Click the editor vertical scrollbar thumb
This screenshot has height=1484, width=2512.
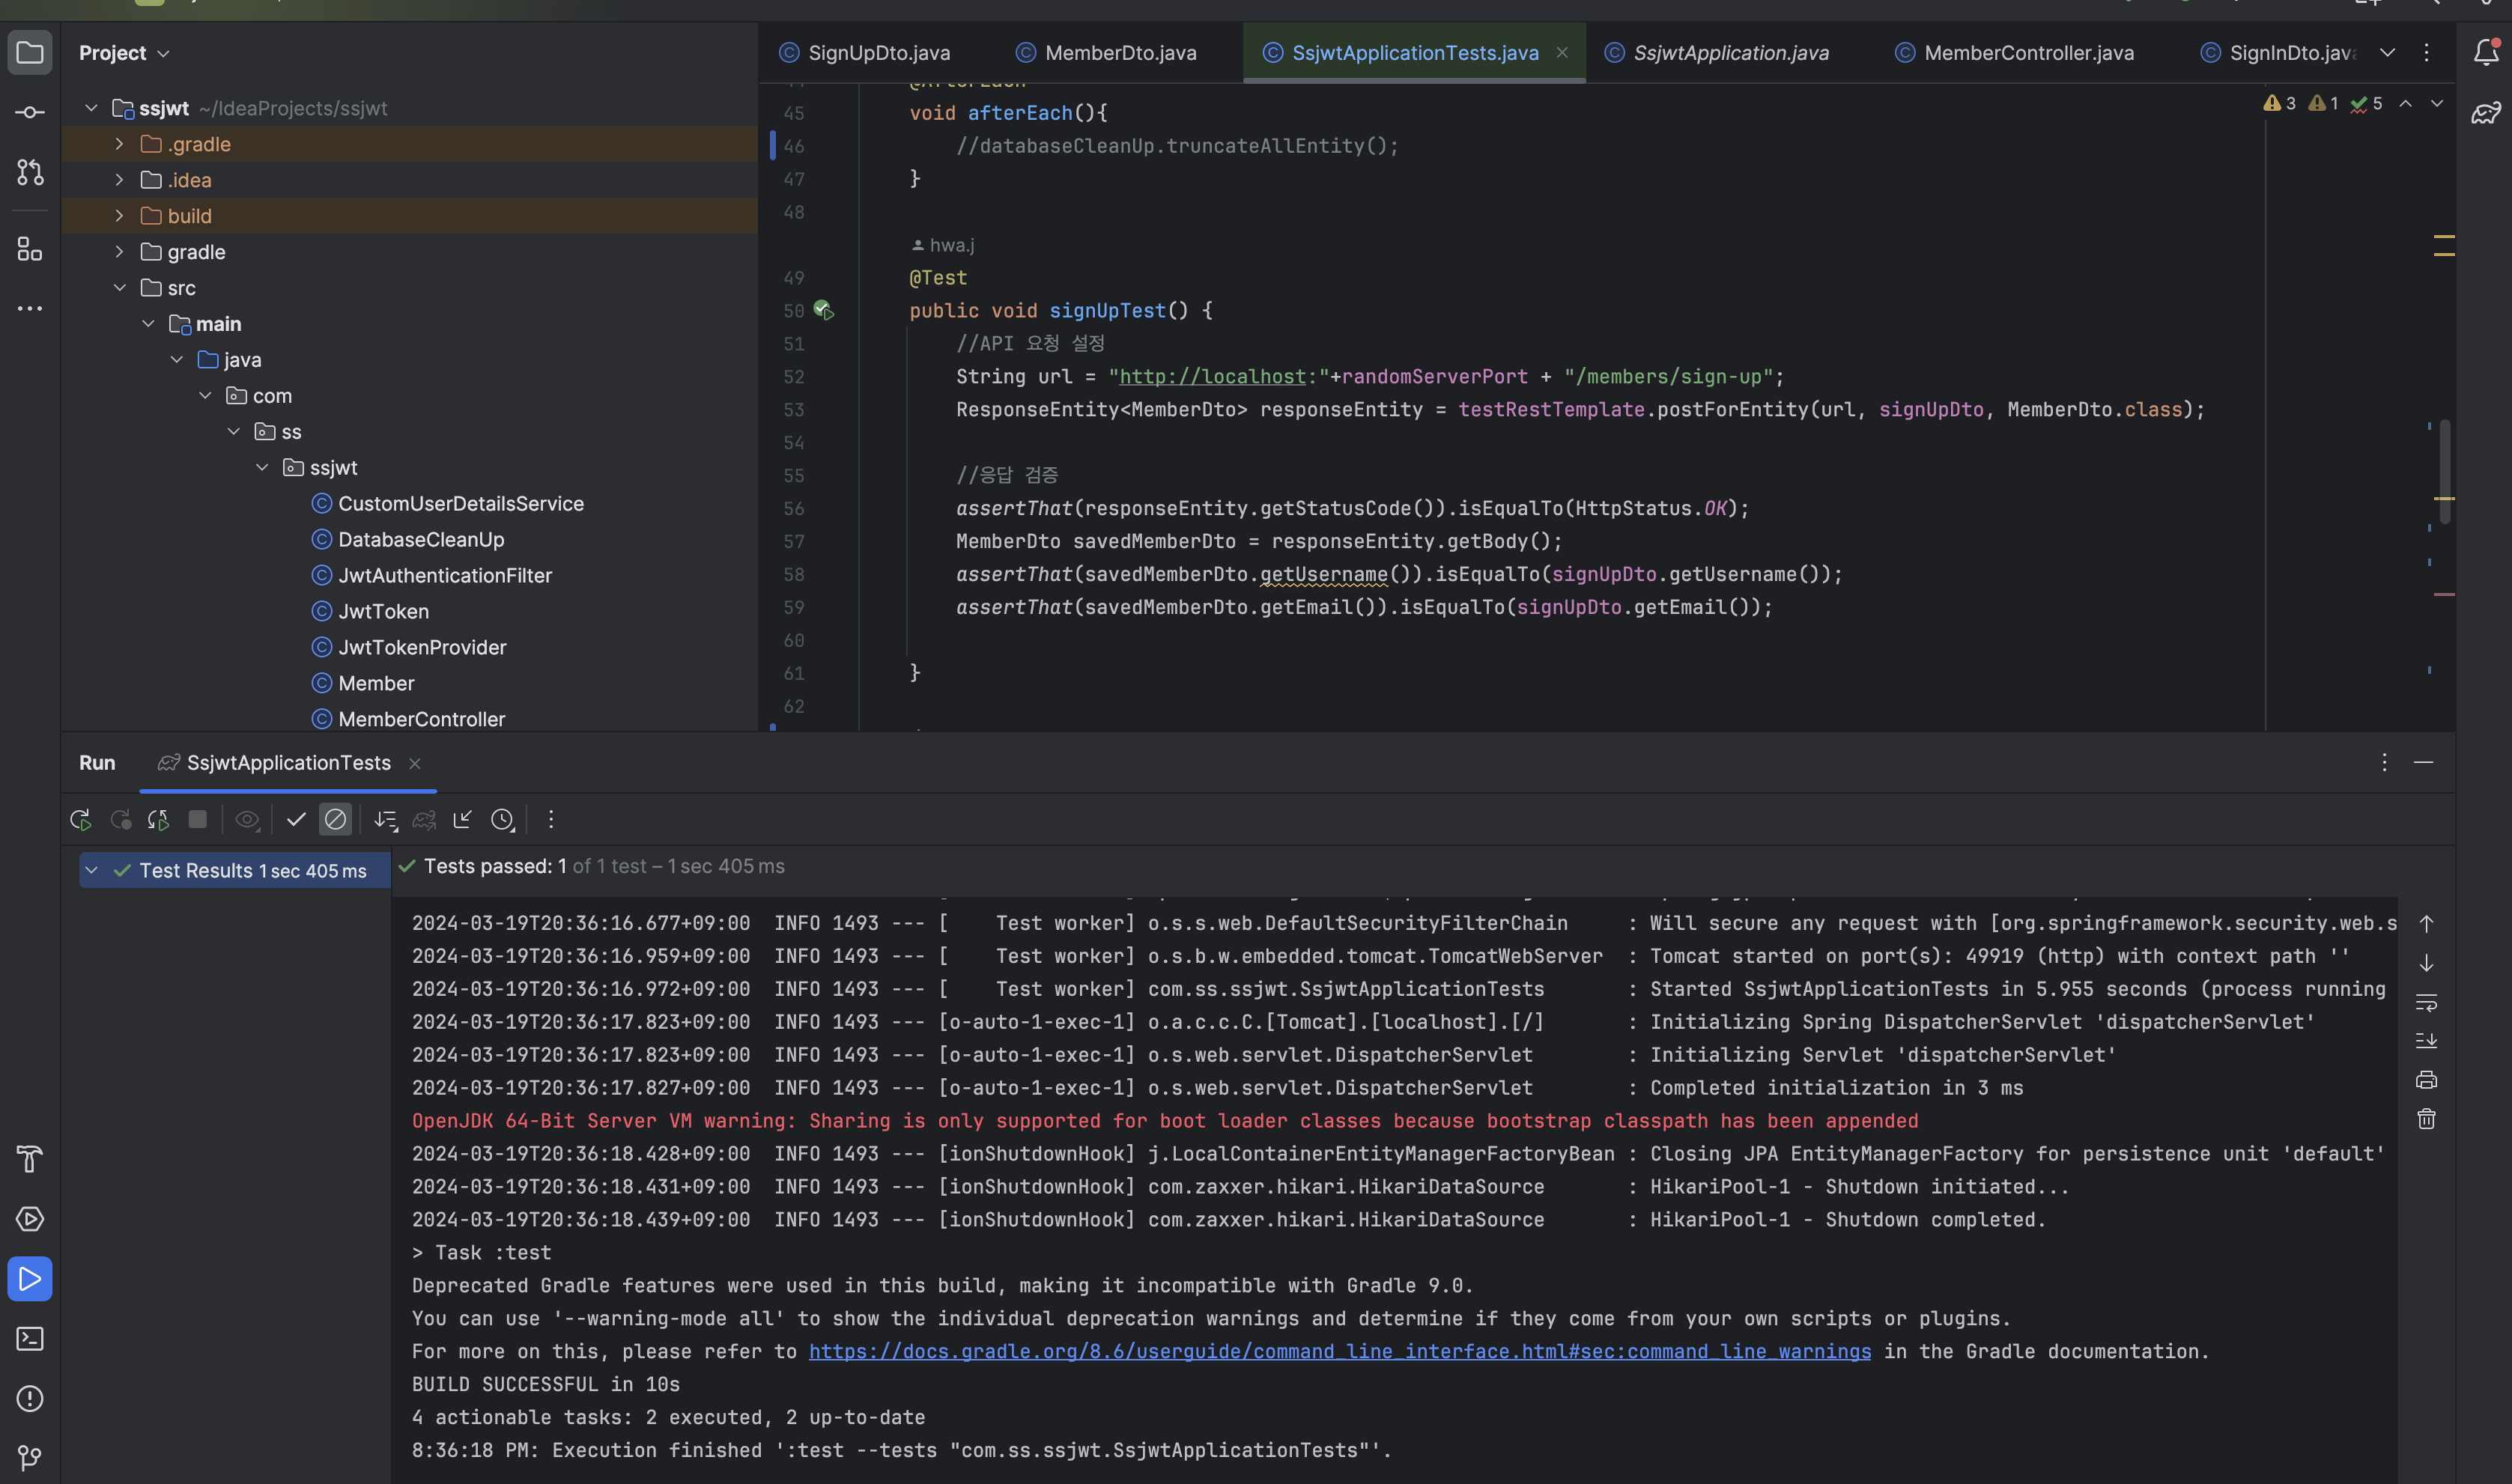[x=2444, y=470]
